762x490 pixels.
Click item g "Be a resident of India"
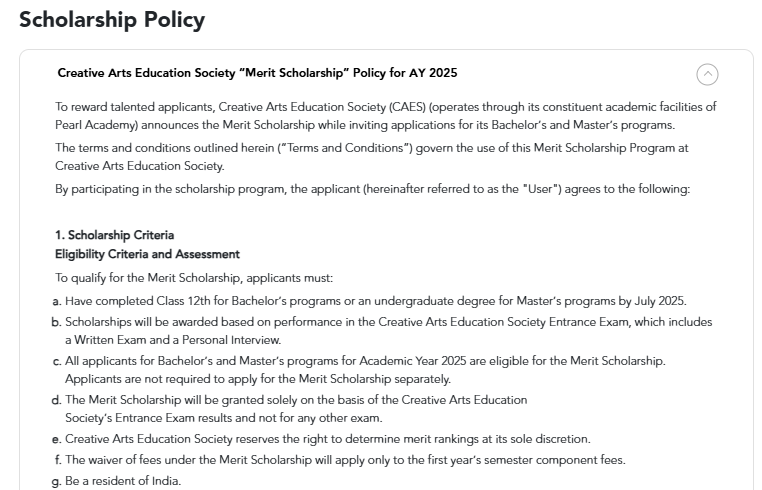122,481
